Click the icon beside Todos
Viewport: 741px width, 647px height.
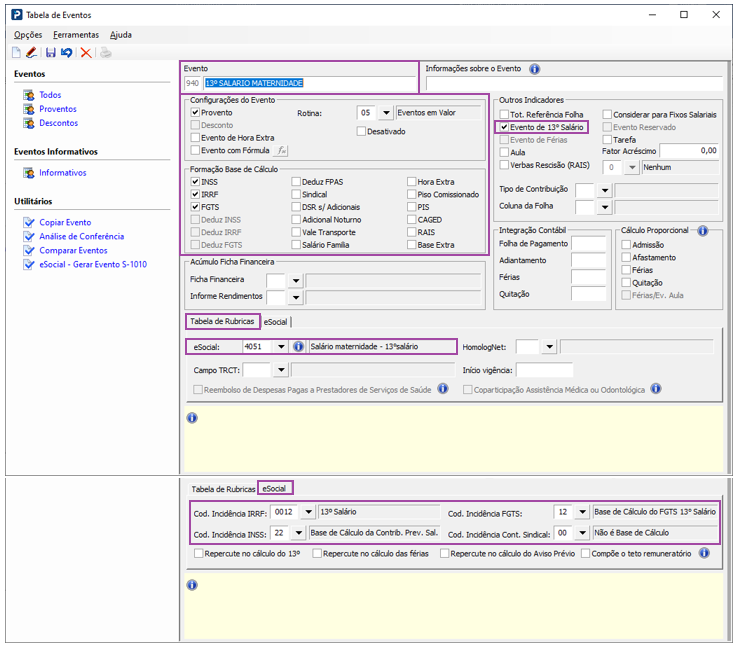29,95
